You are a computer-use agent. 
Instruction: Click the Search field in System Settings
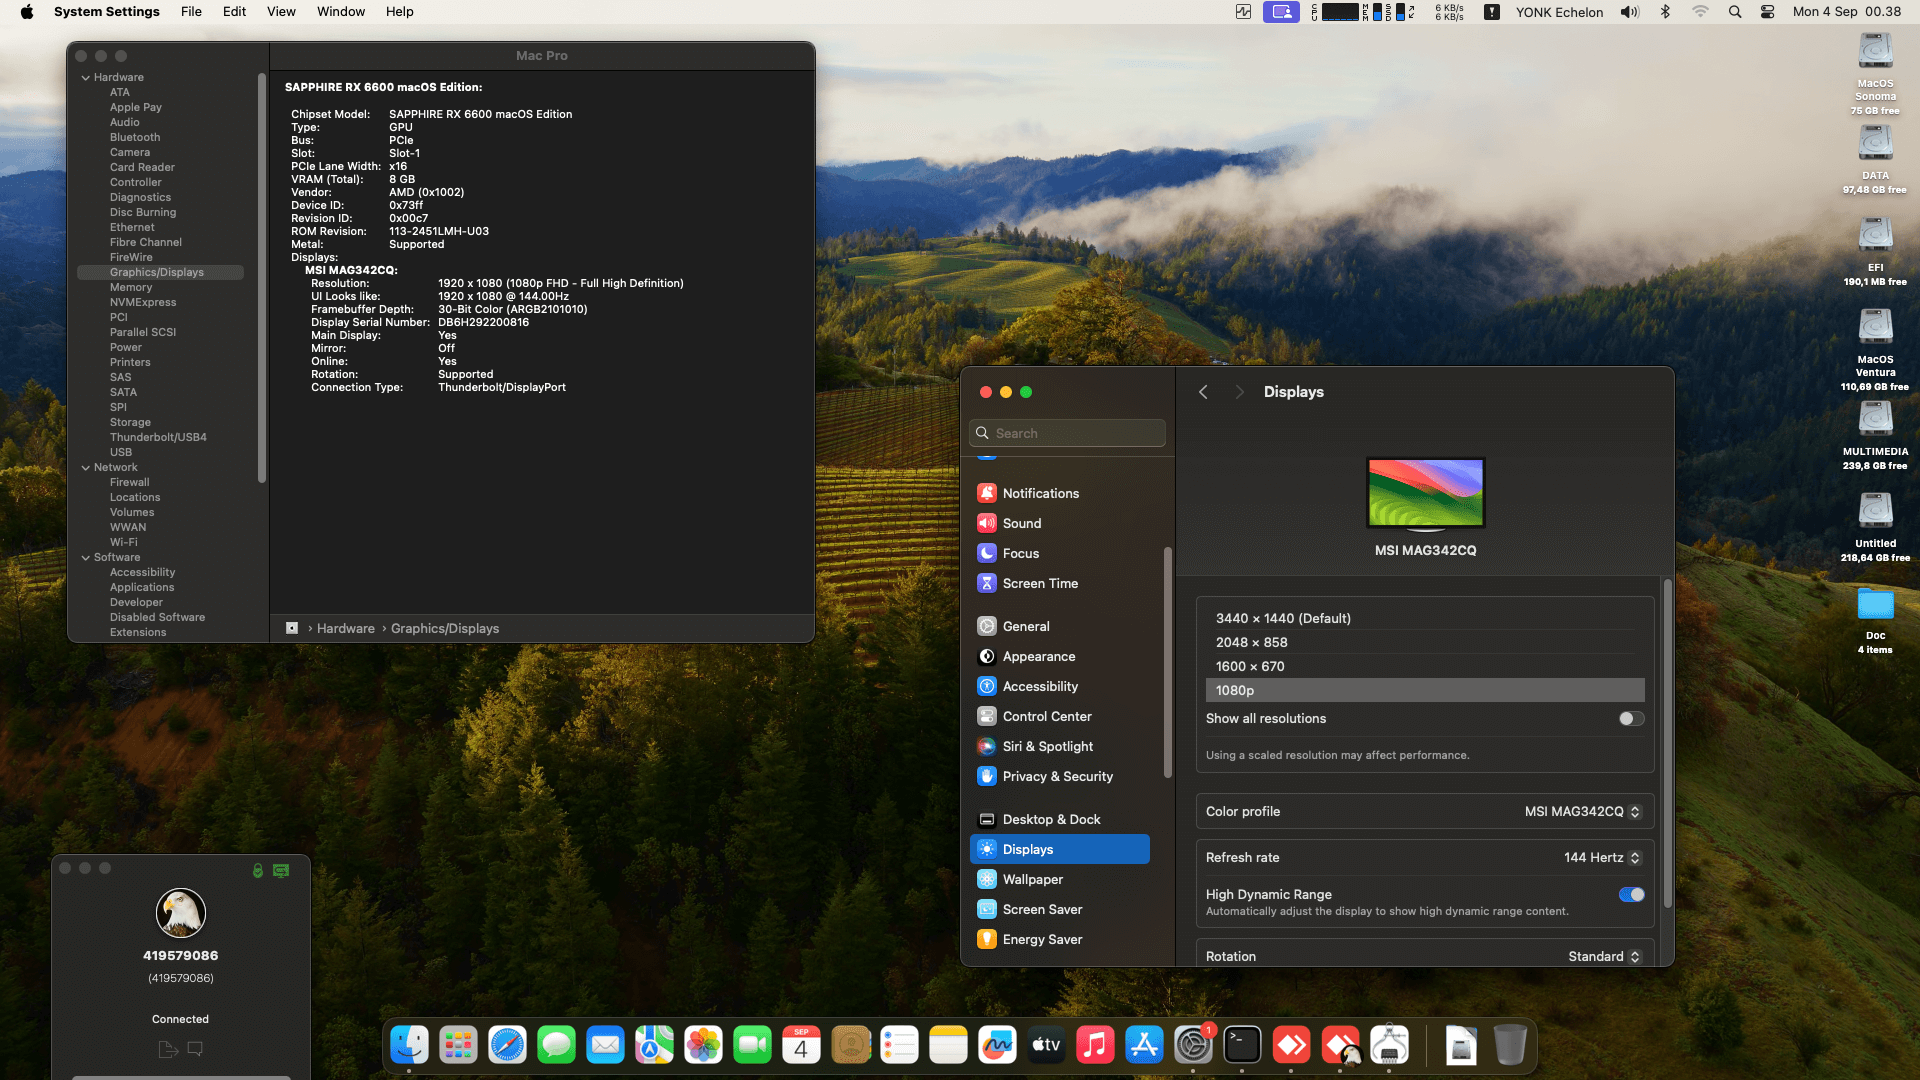1067,433
